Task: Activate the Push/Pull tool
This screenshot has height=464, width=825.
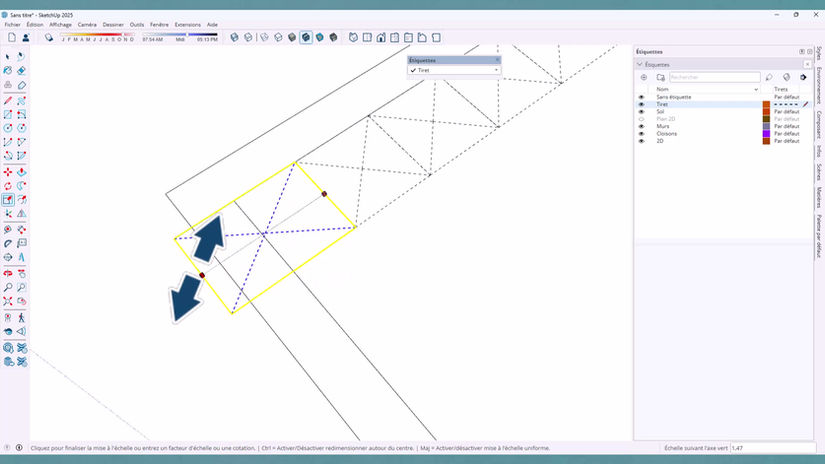Action: [x=22, y=172]
